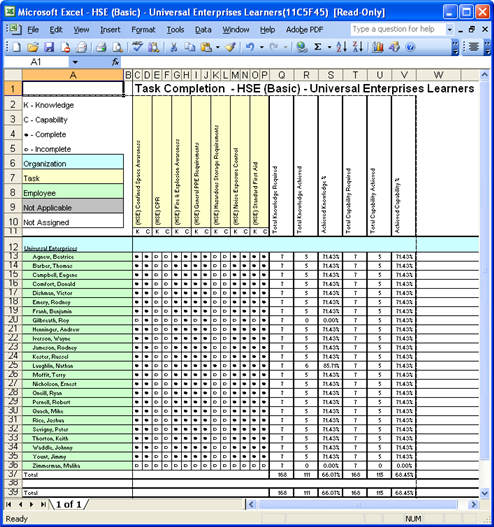Cut selection with the scissors icon

pyautogui.click(x=174, y=47)
